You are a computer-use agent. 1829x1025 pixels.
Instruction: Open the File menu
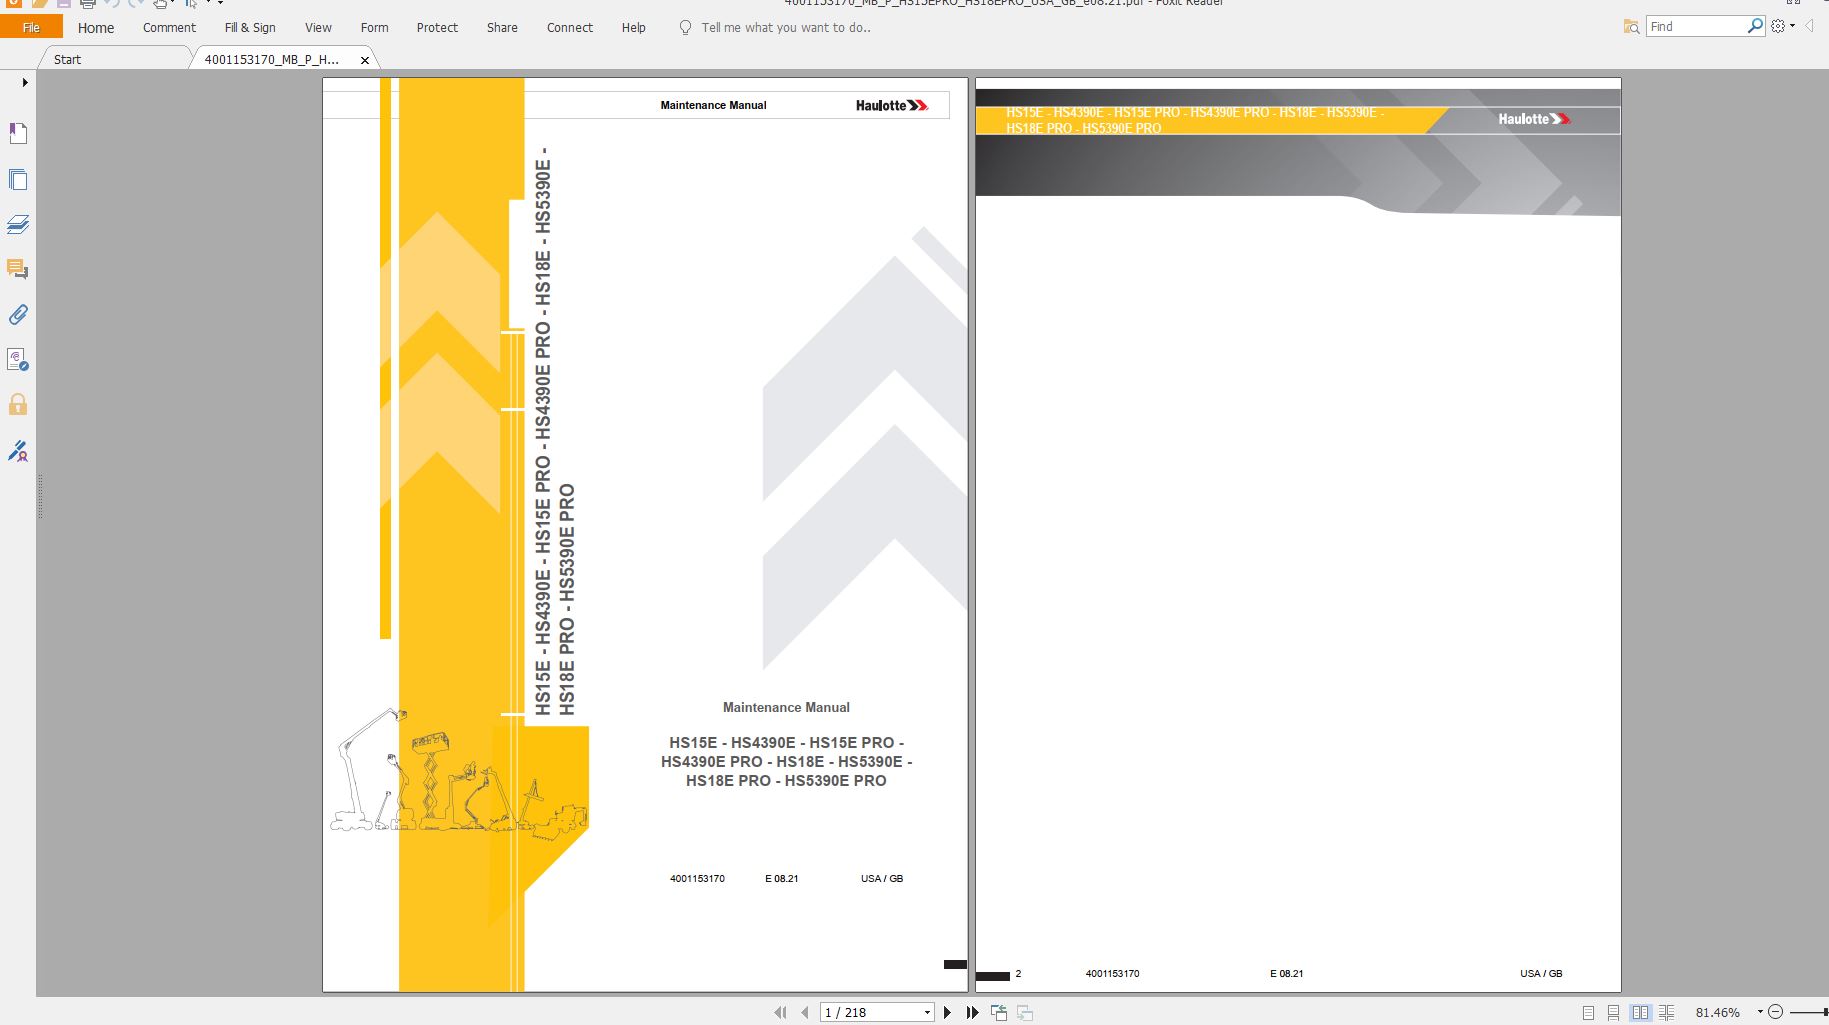(31, 27)
